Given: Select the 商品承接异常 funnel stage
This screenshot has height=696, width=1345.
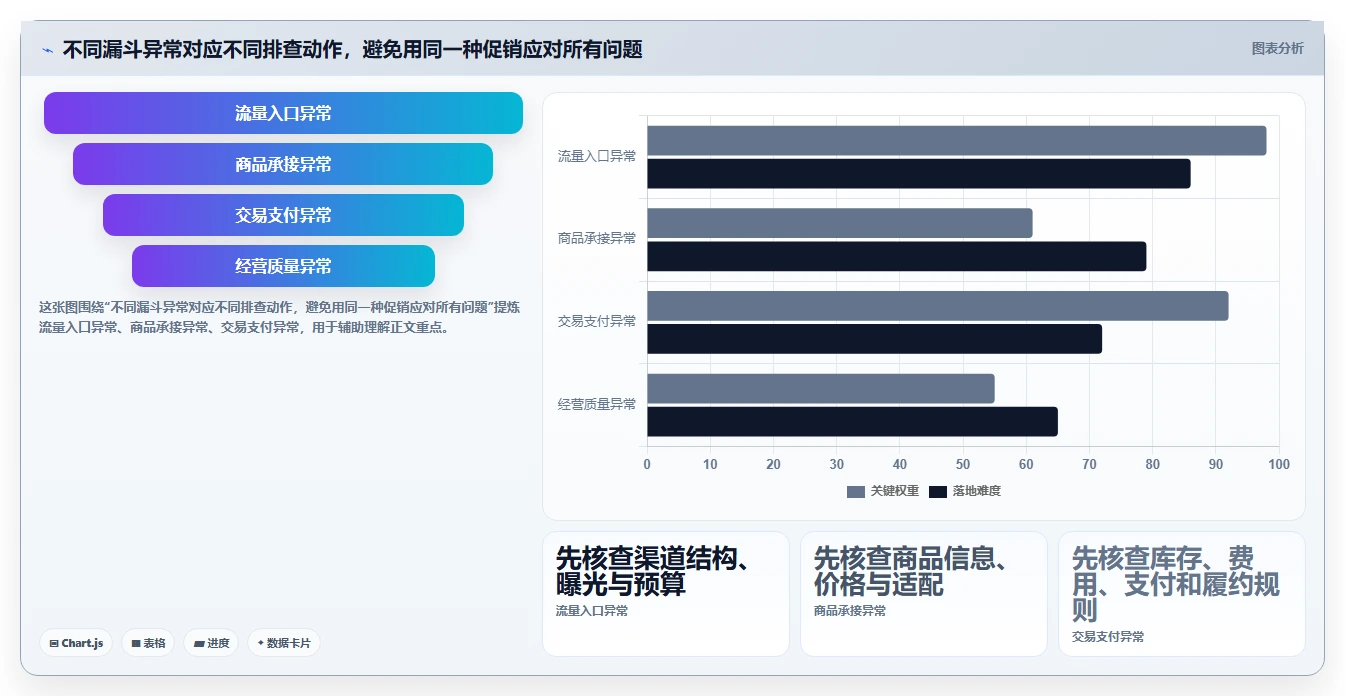Looking at the screenshot, I should [x=283, y=164].
